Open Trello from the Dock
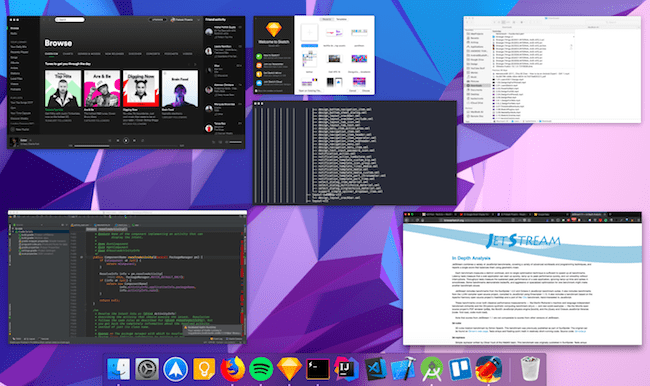This screenshot has height=386, width=650. [x=460, y=369]
